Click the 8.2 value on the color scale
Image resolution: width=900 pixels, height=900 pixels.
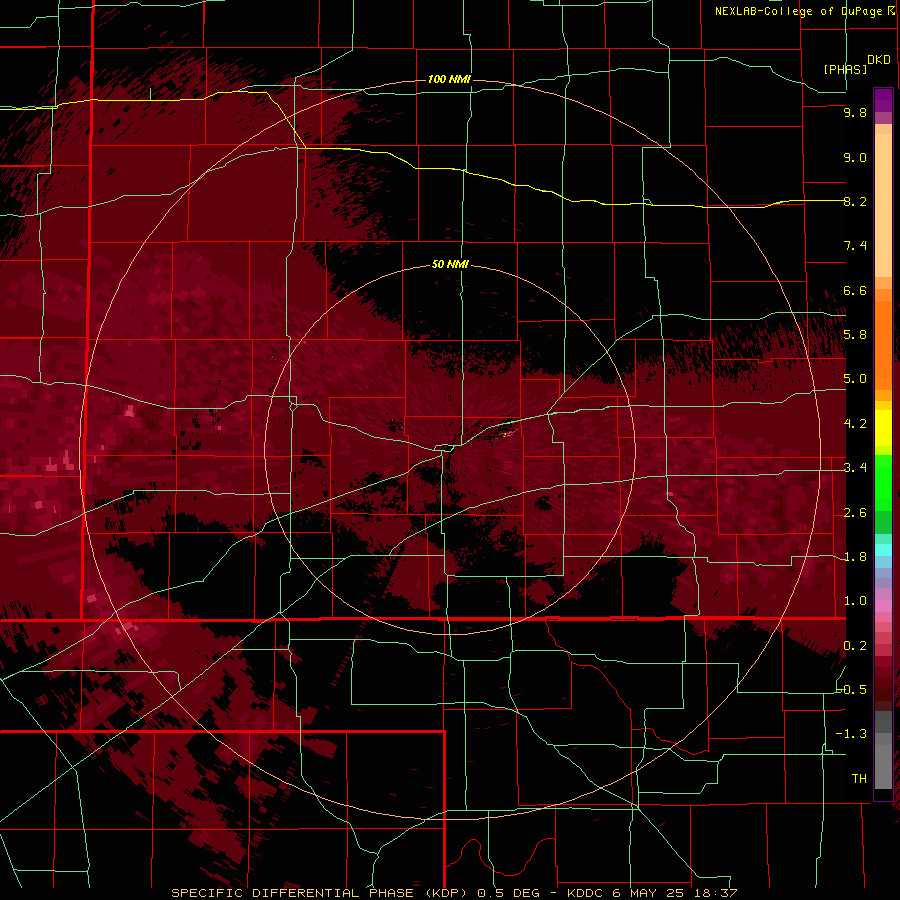855,201
